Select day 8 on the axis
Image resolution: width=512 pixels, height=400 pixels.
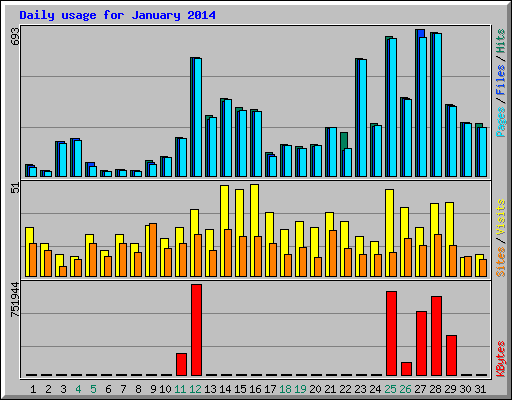click(x=138, y=389)
